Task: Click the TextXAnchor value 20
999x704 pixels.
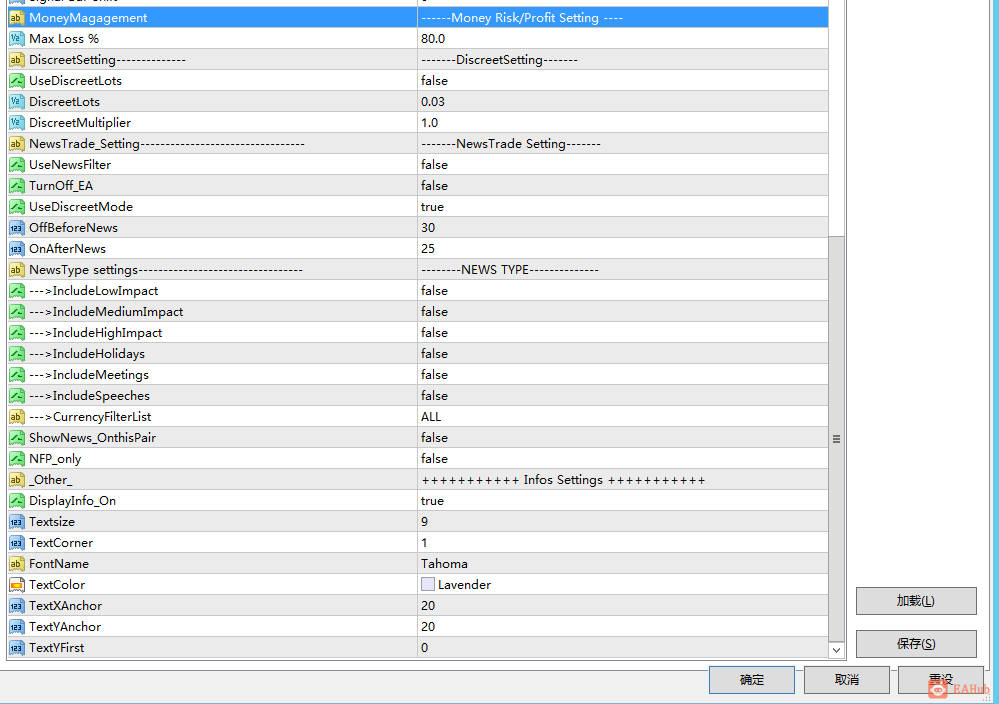Action: (428, 607)
